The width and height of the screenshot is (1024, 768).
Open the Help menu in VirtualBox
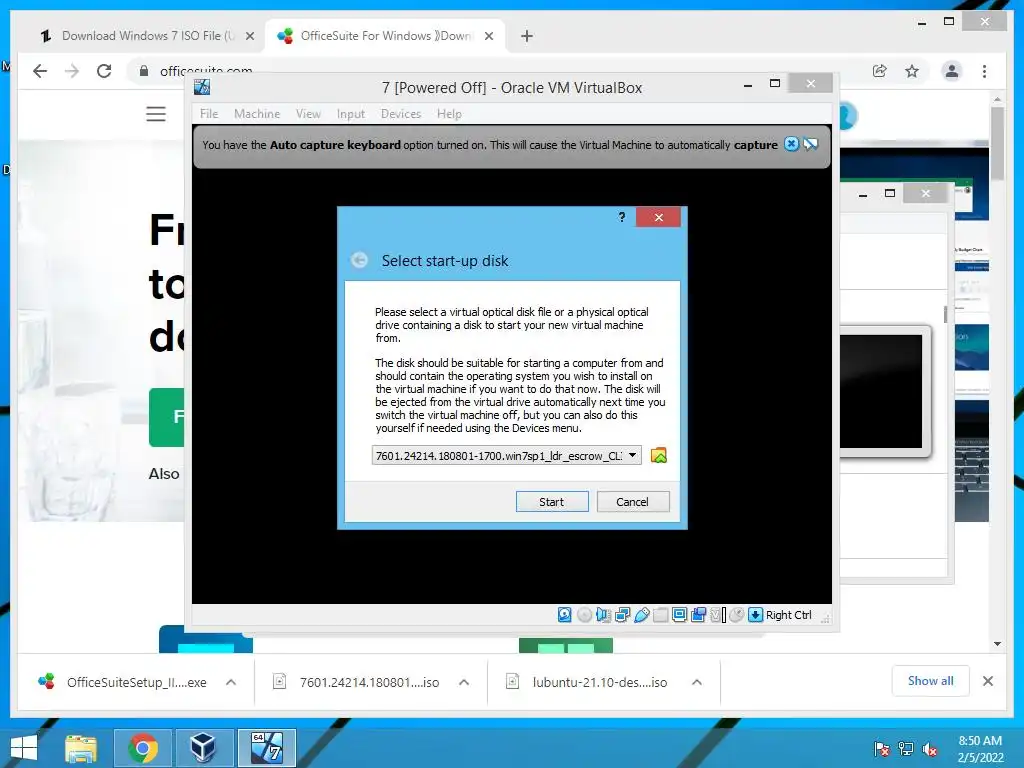[x=449, y=114]
